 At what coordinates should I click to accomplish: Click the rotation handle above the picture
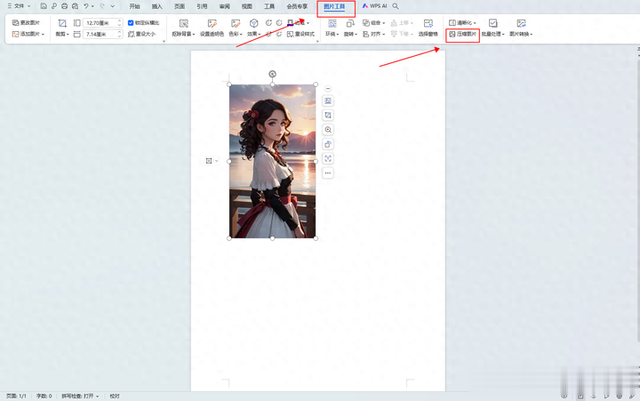(x=272, y=74)
